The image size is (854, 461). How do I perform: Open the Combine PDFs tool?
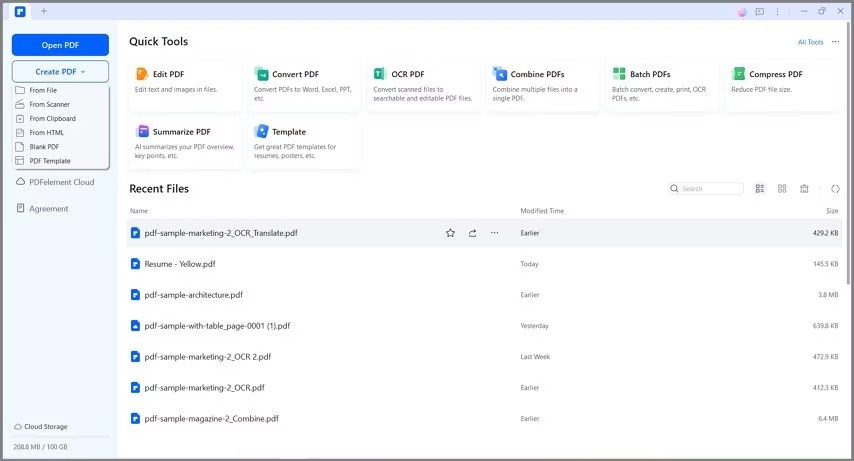pos(542,86)
